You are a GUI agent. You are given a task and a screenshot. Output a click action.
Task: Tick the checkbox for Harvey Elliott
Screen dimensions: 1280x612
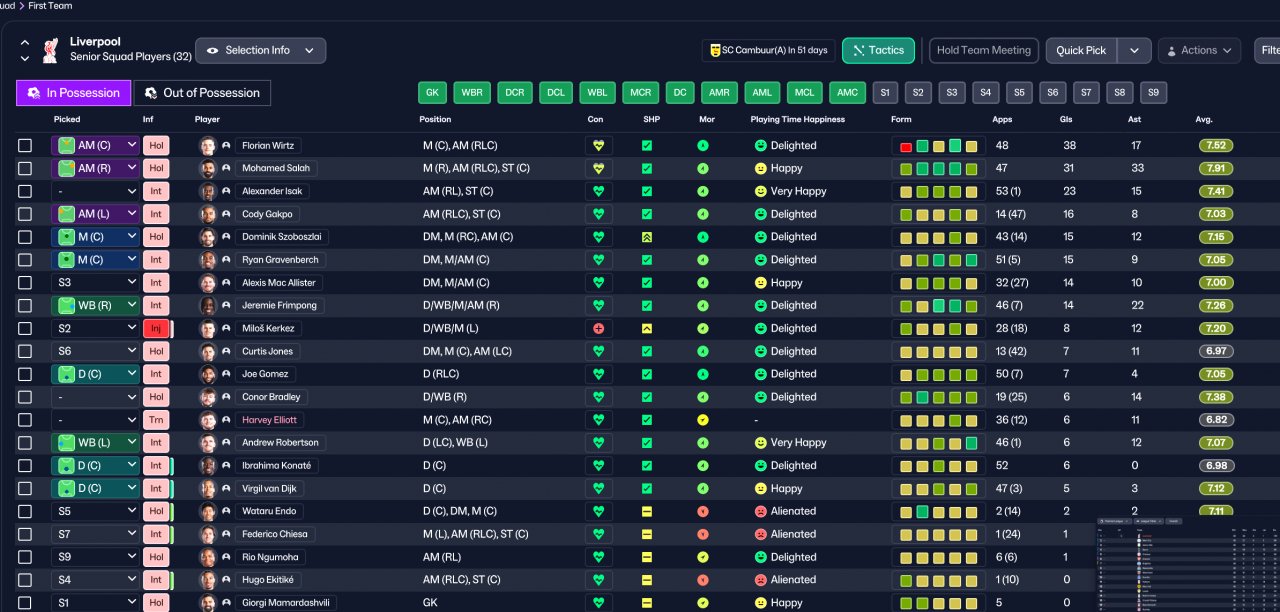point(25,420)
